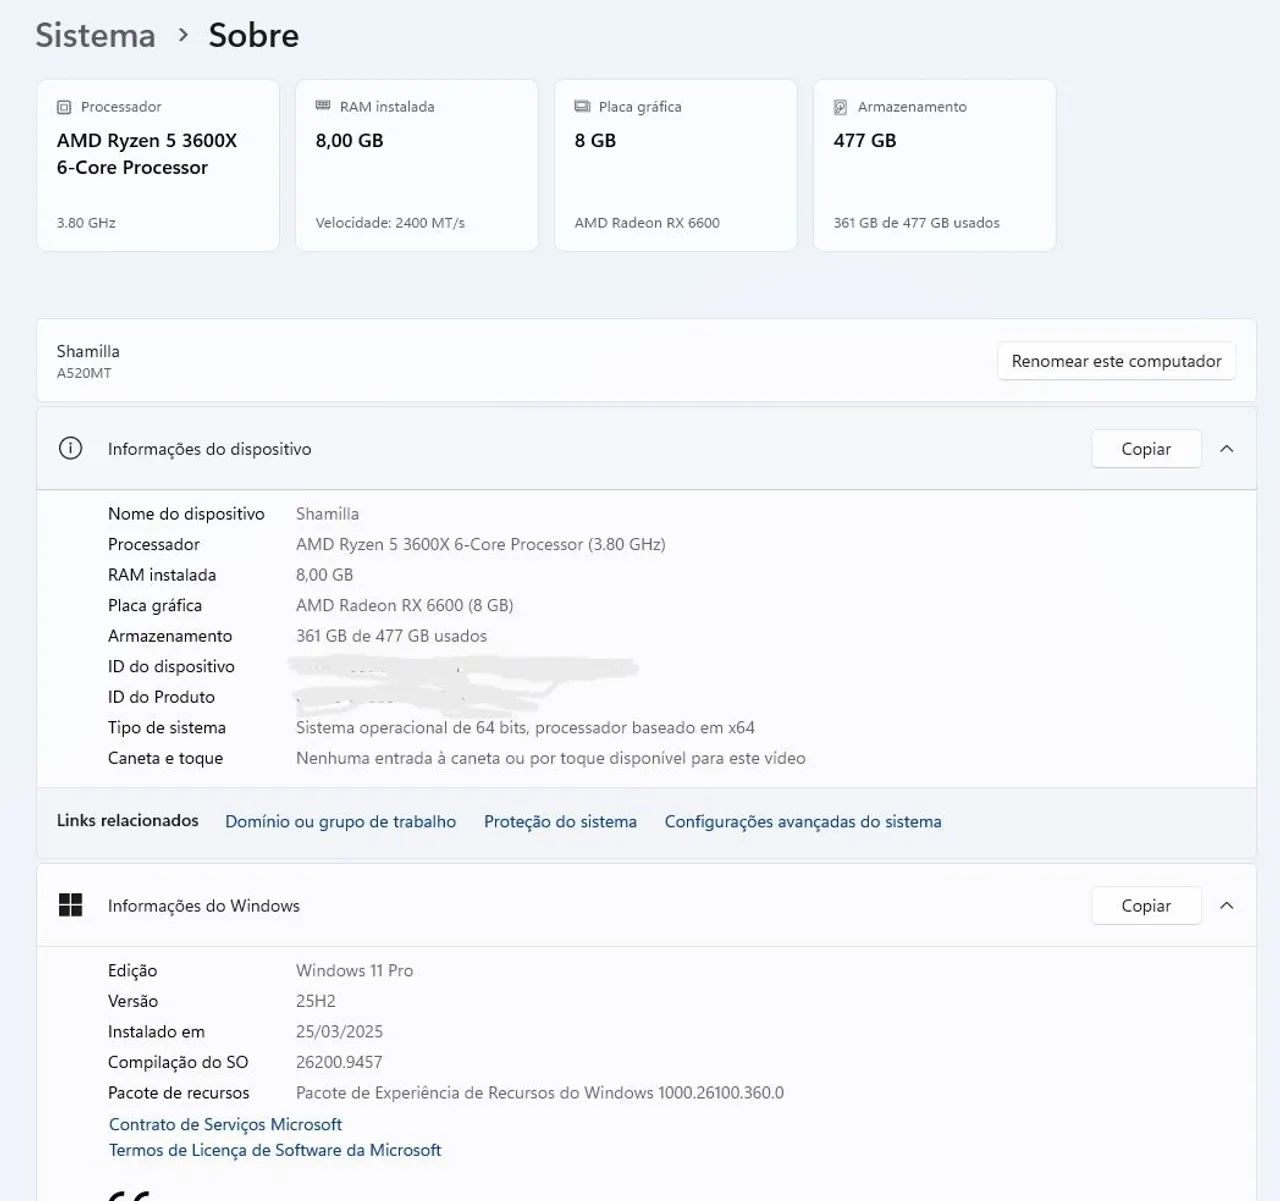Click the Placa gráfica monitor icon
The image size is (1280, 1201).
(582, 107)
